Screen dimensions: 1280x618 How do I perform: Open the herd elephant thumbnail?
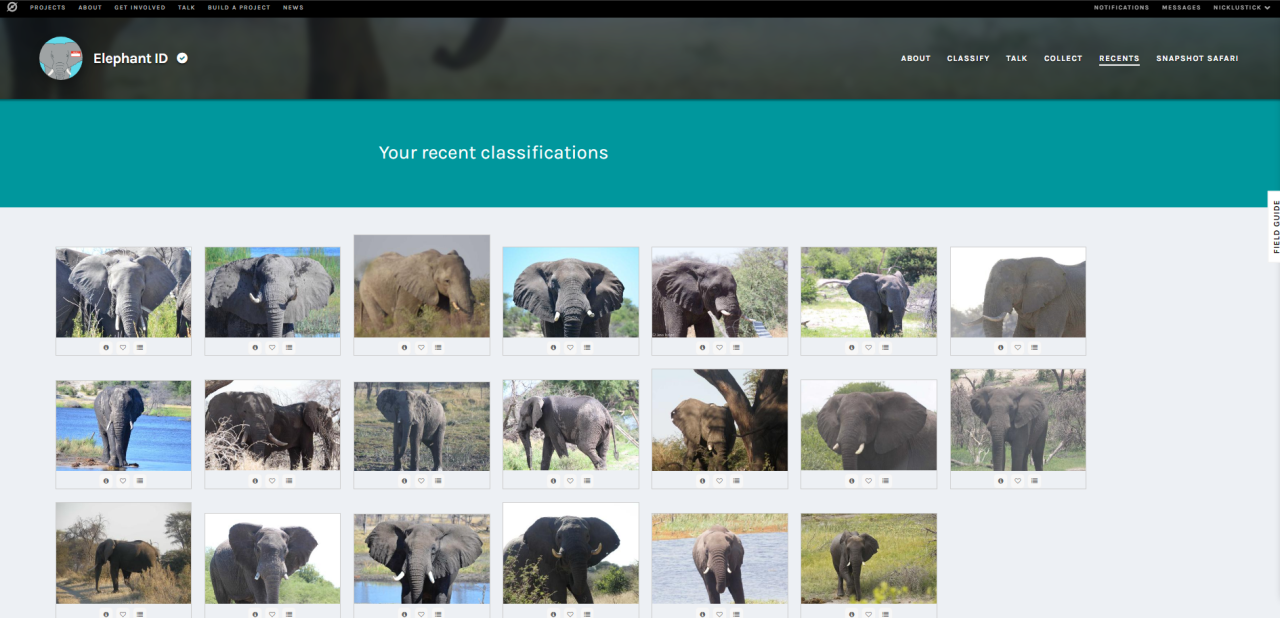coord(123,292)
